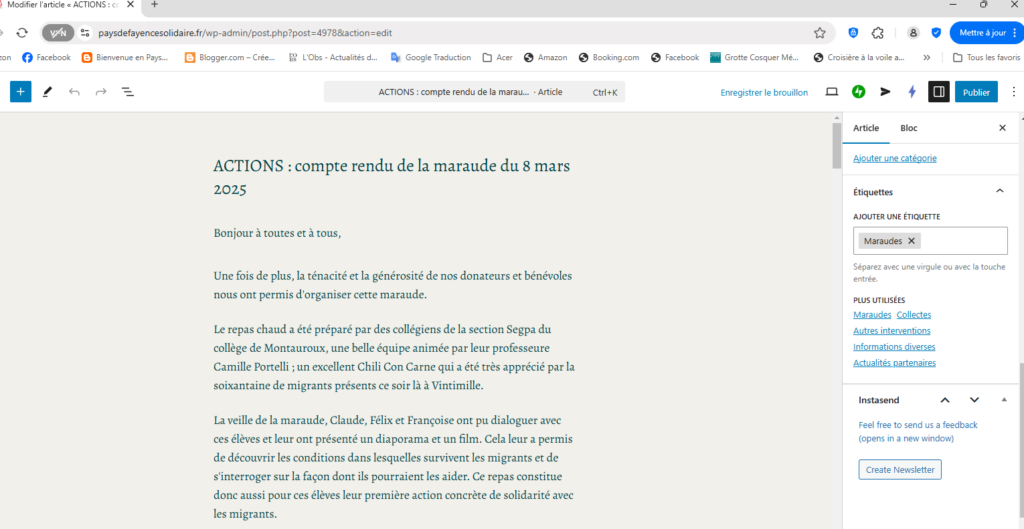1024x529 pixels.
Task: Click the blue lightning bolt icon
Action: pos(911,92)
